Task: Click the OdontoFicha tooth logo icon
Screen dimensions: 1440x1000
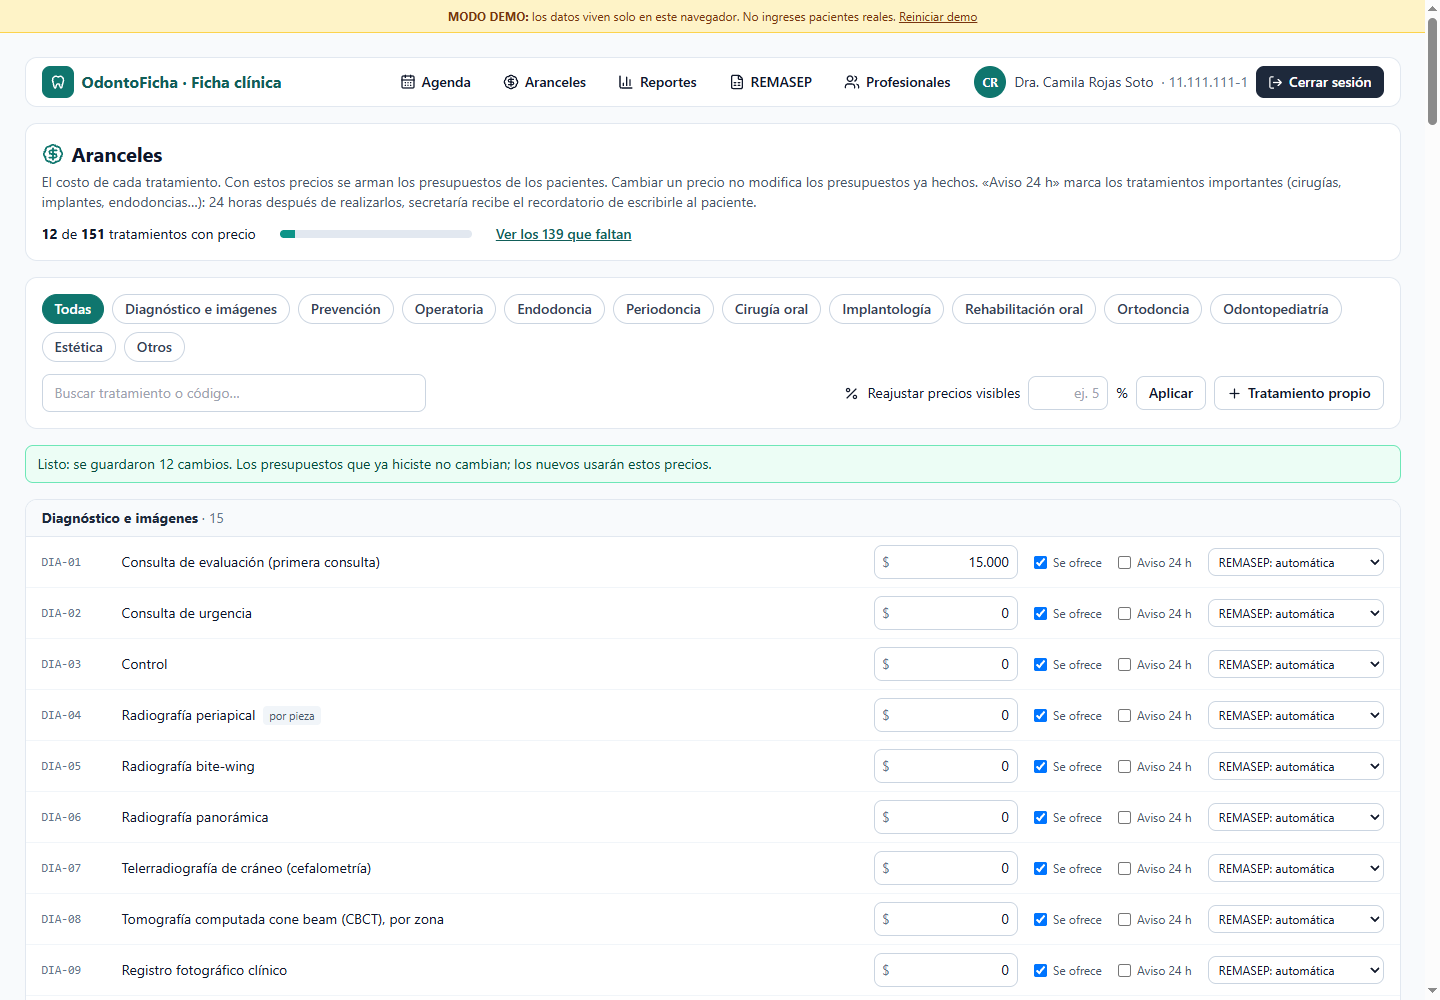Action: coord(58,82)
